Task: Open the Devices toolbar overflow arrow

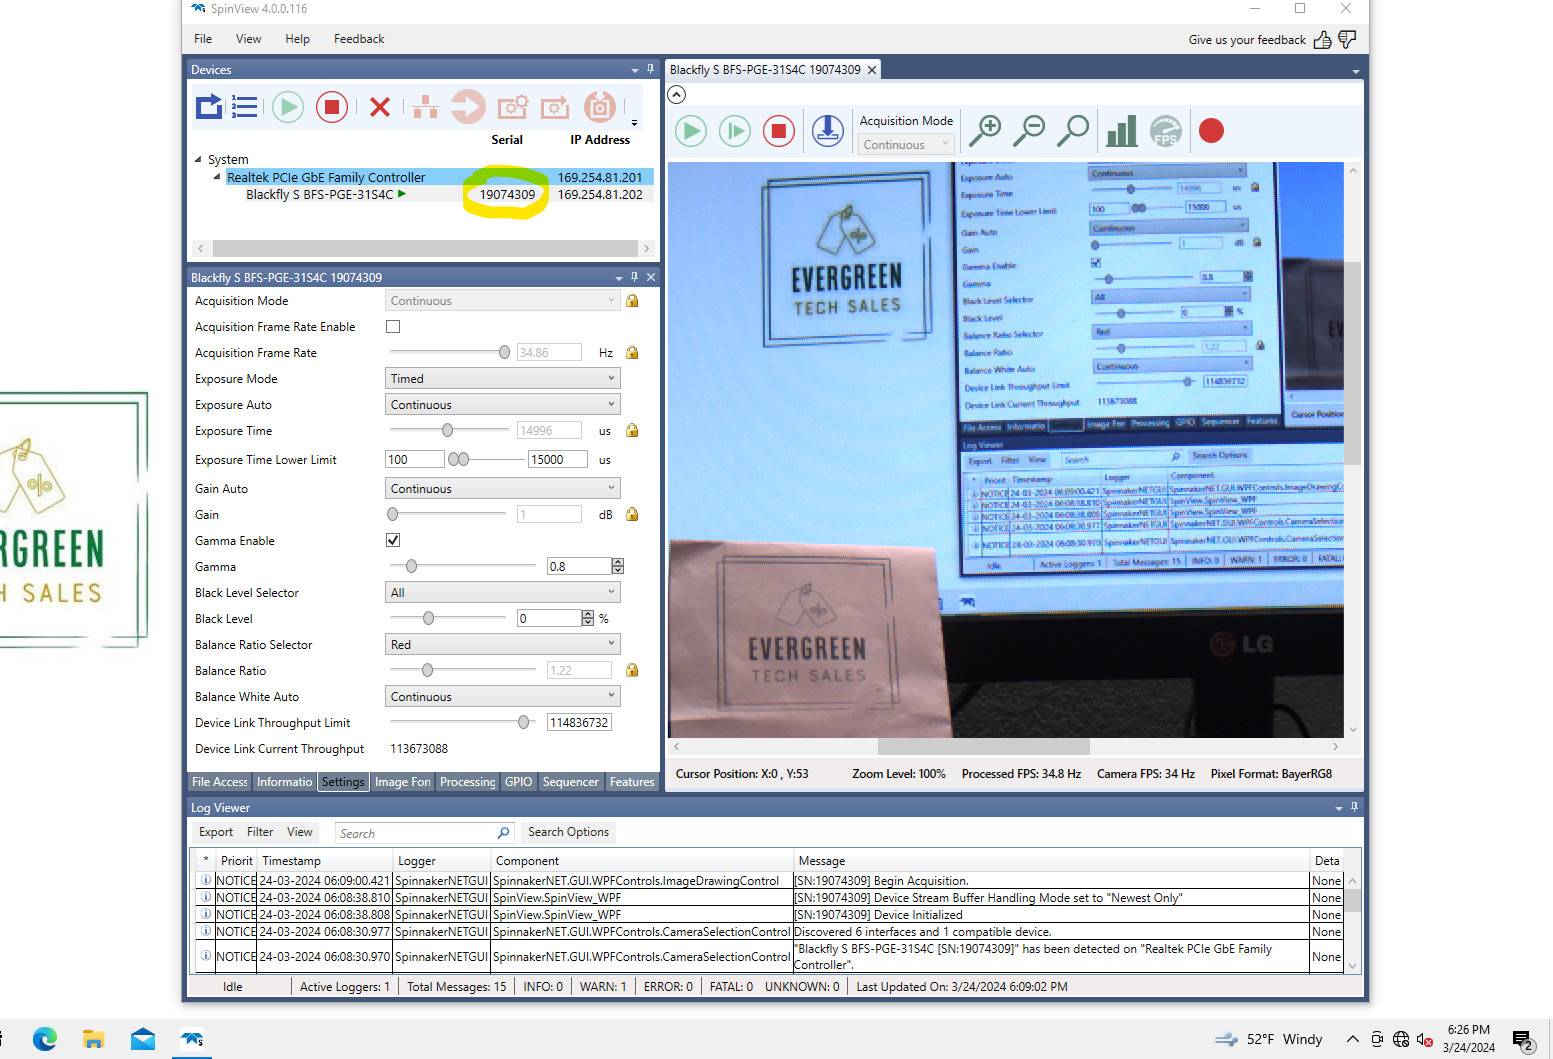Action: (634, 123)
